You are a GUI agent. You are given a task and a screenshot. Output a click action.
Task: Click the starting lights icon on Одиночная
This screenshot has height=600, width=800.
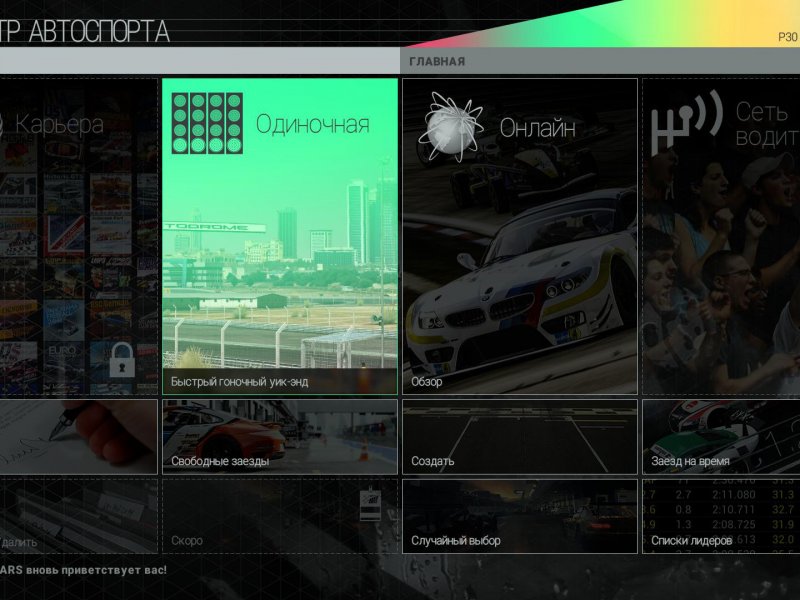point(207,123)
